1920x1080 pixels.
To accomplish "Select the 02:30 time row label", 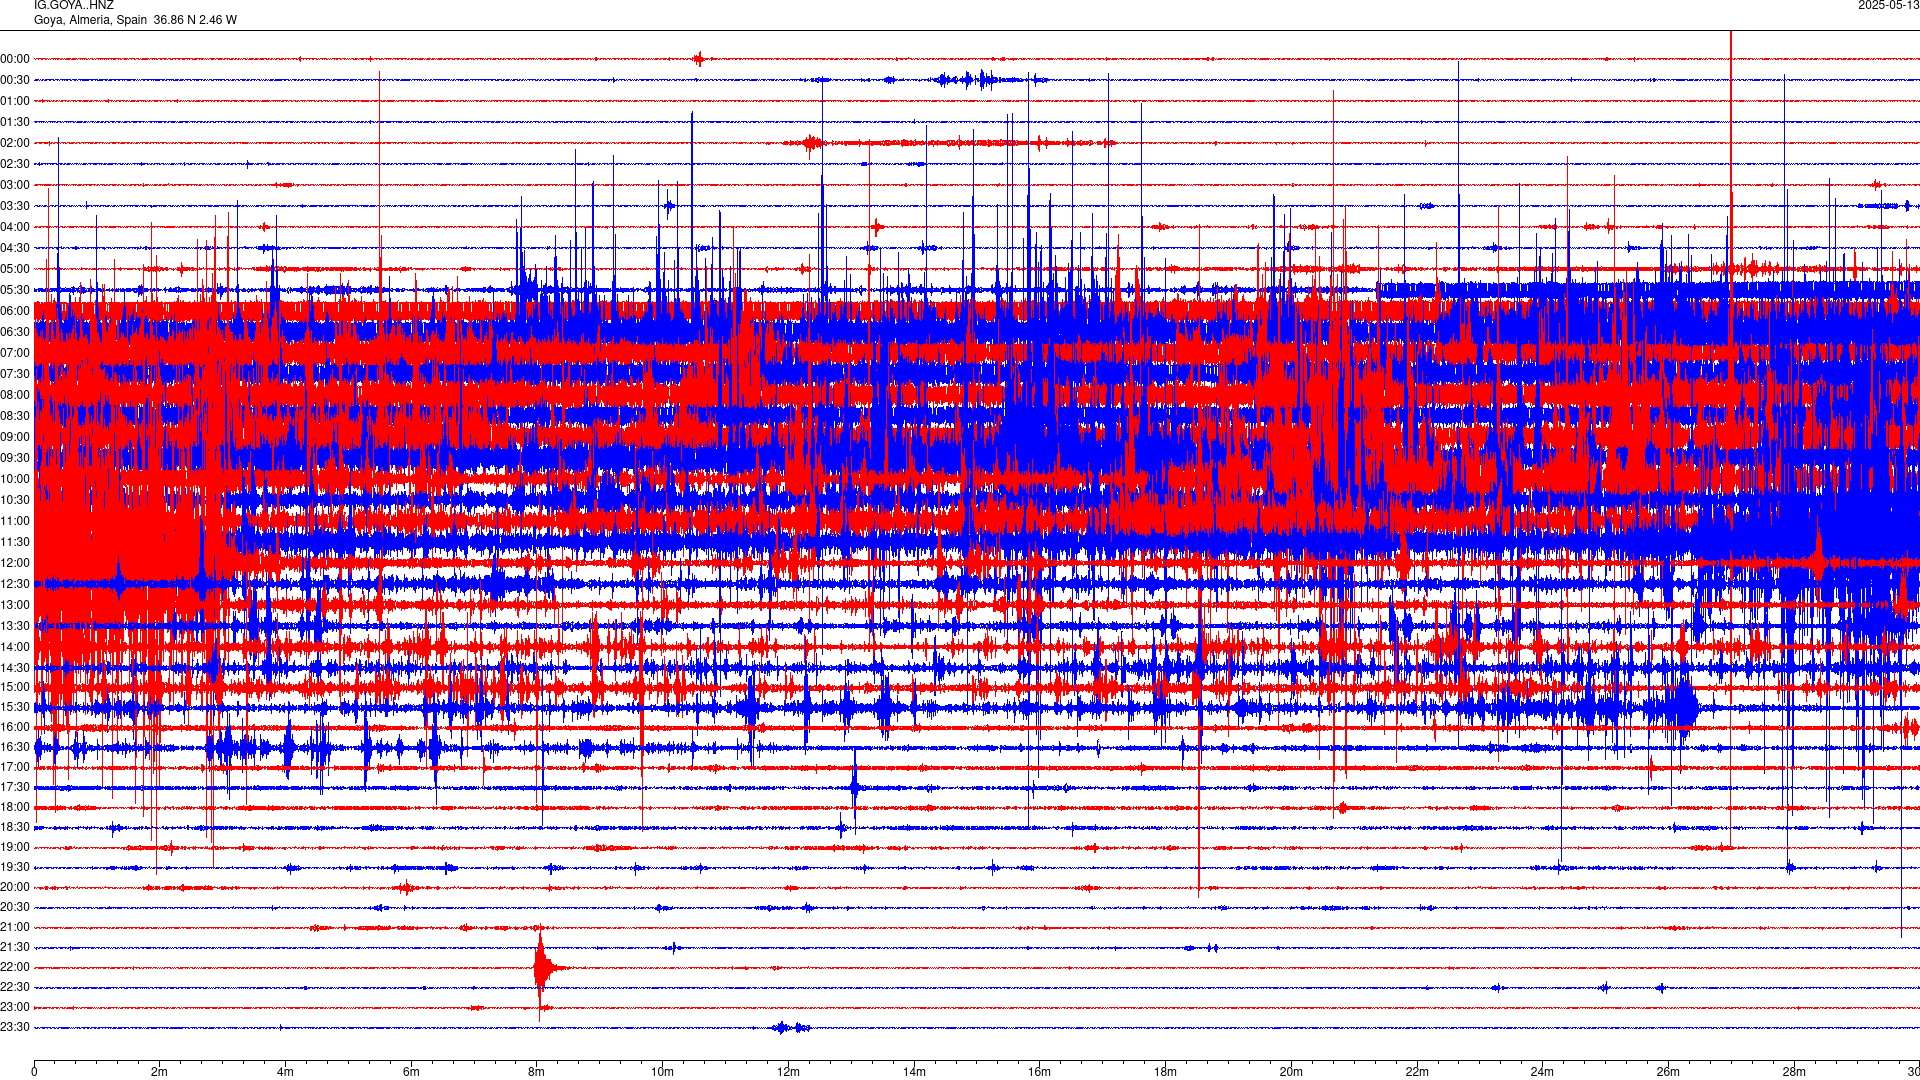I will 15,164.
